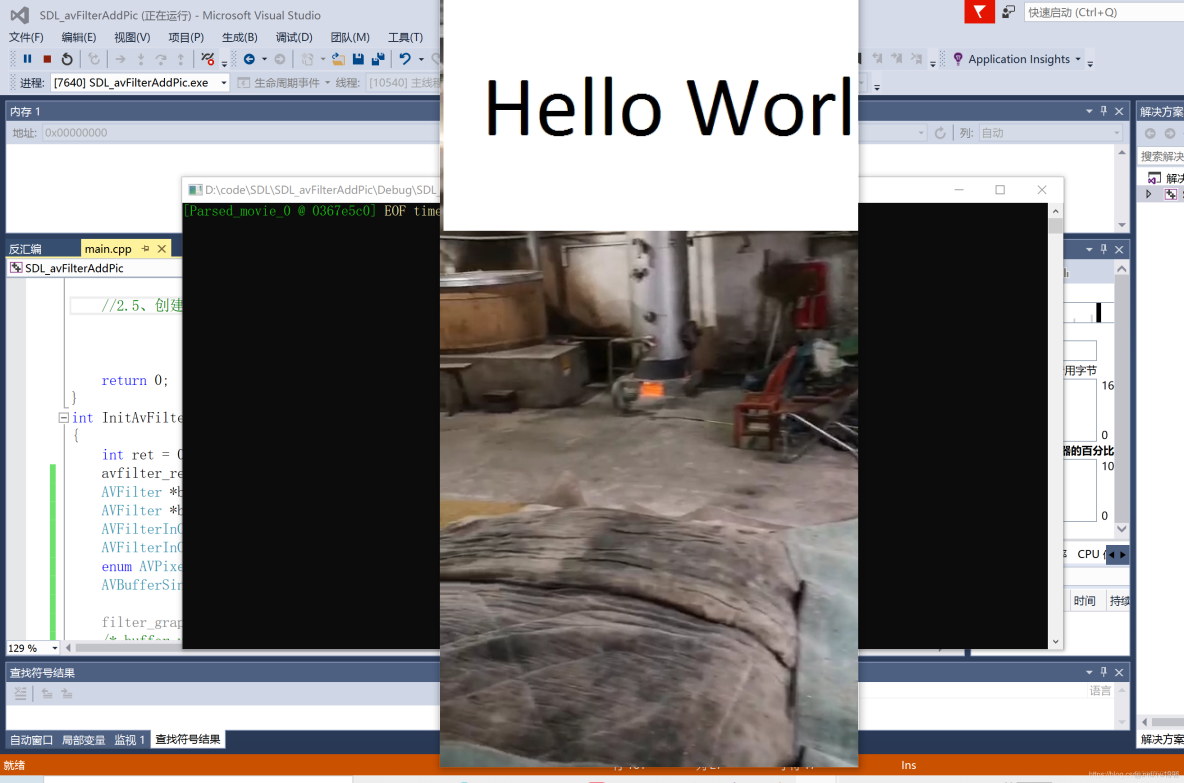Screen dimensions: 1184x783
Task: Switch to the 监视 1 tab
Action: point(129,739)
